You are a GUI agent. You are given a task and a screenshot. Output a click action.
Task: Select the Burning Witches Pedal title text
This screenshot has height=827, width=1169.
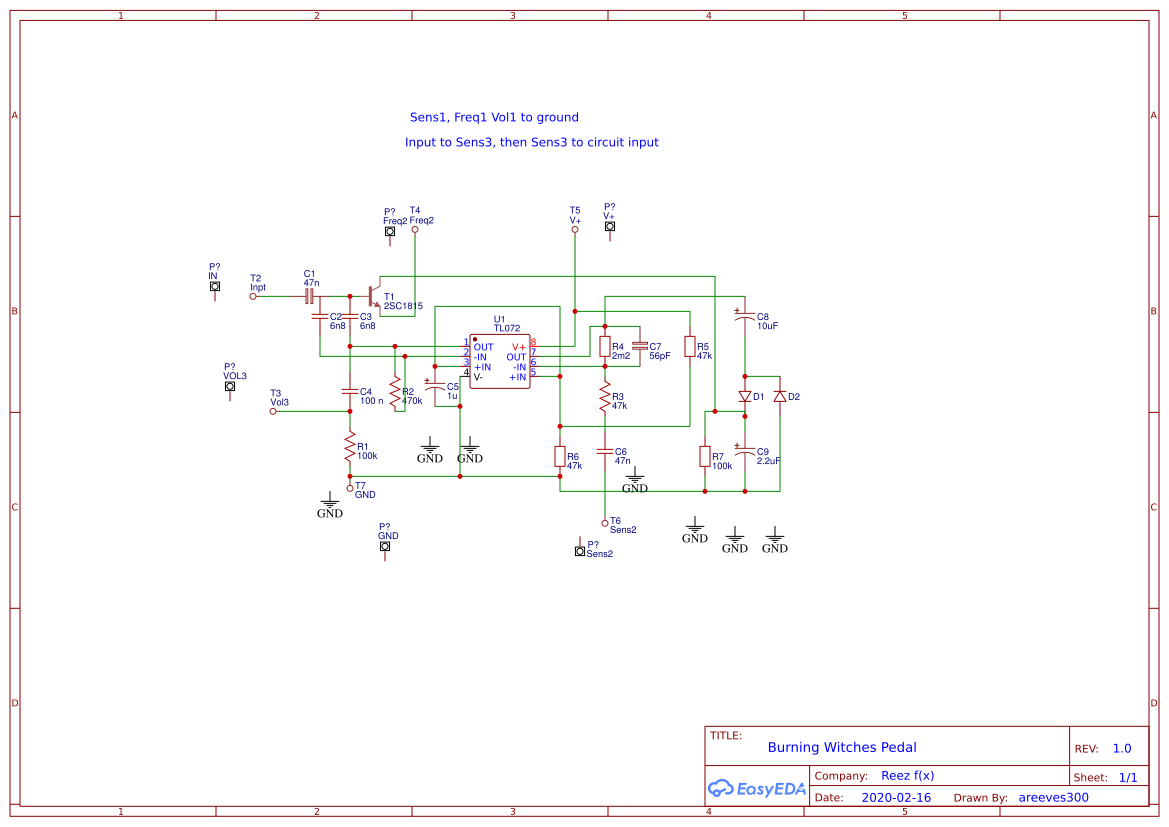point(842,747)
